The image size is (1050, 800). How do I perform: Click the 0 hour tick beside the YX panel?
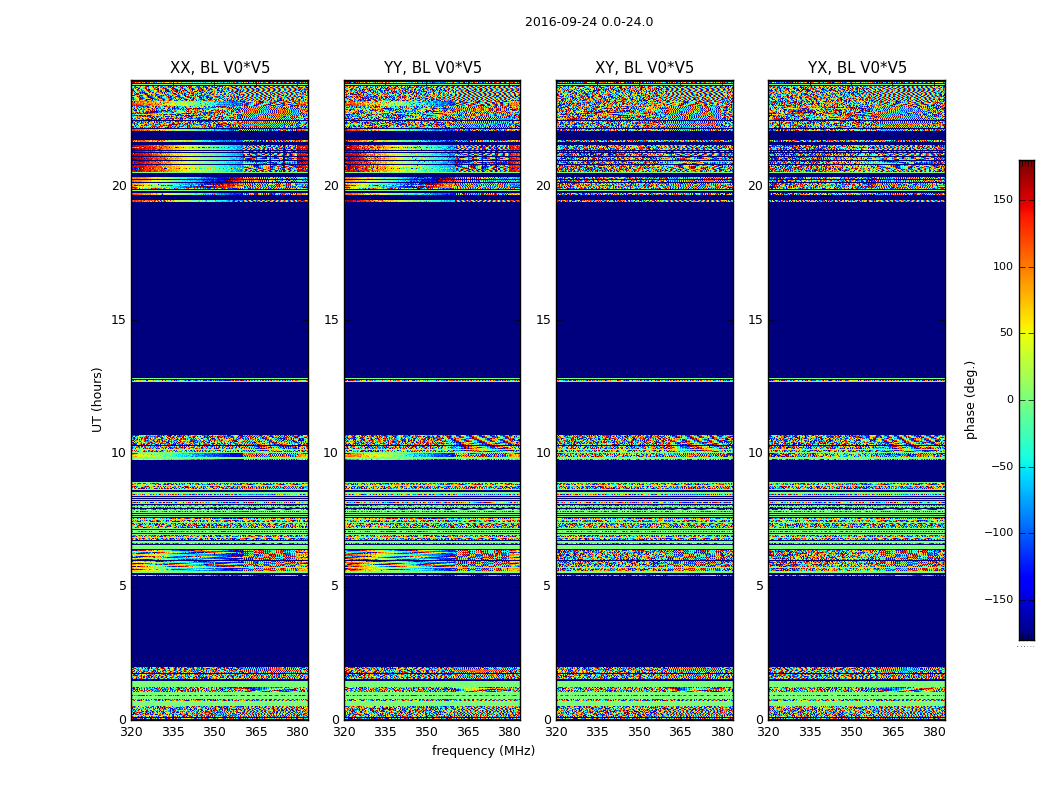(760, 720)
